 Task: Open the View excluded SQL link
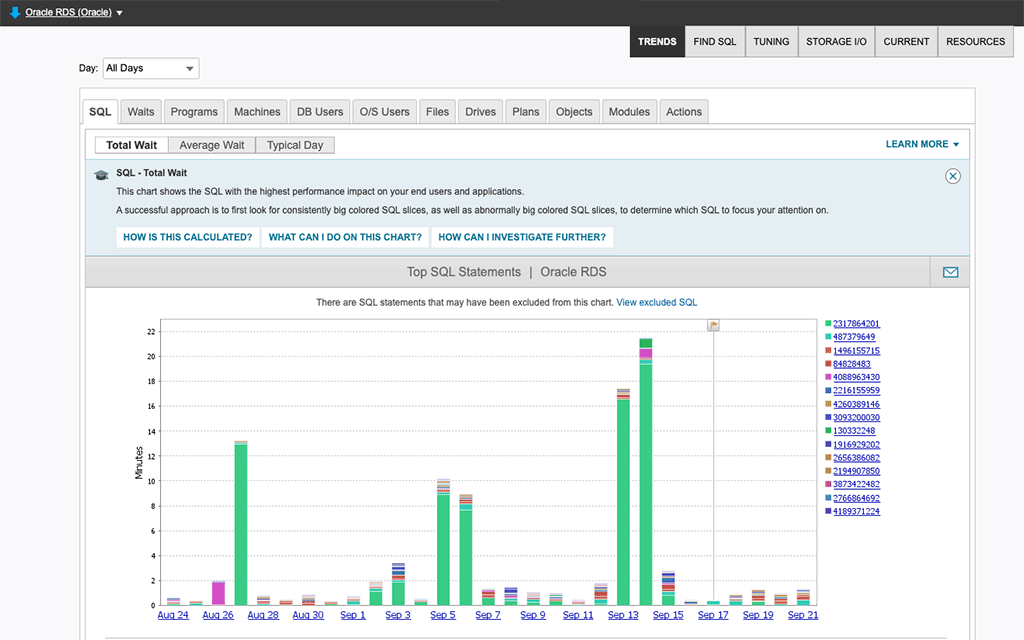pyautogui.click(x=656, y=301)
